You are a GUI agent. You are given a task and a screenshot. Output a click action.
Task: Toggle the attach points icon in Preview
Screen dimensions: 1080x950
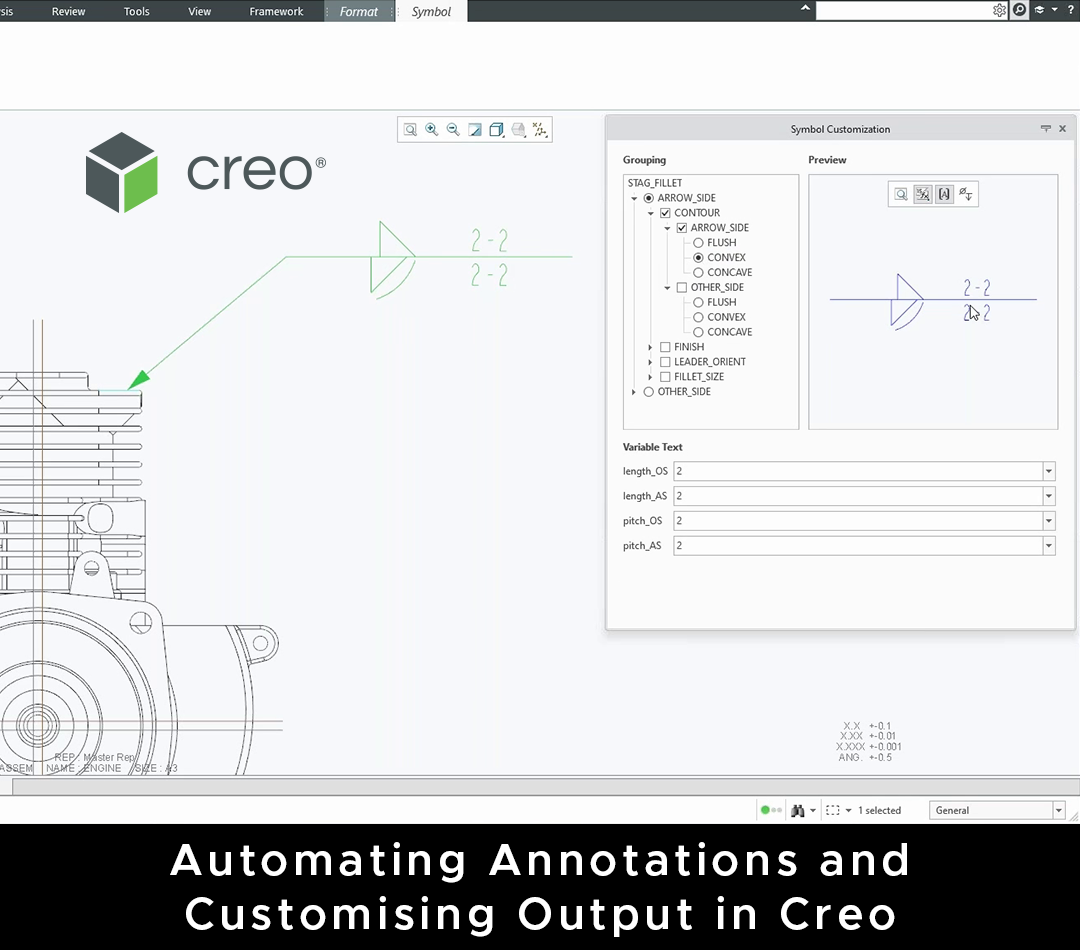(923, 194)
